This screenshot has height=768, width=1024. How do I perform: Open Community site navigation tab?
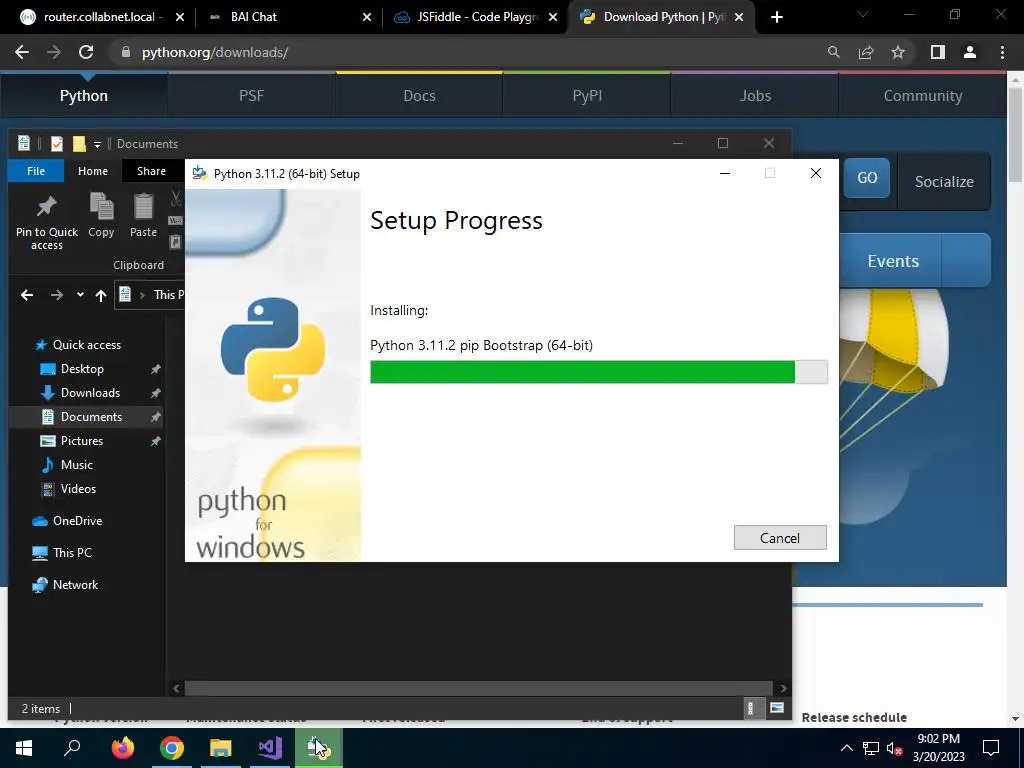pyautogui.click(x=923, y=95)
